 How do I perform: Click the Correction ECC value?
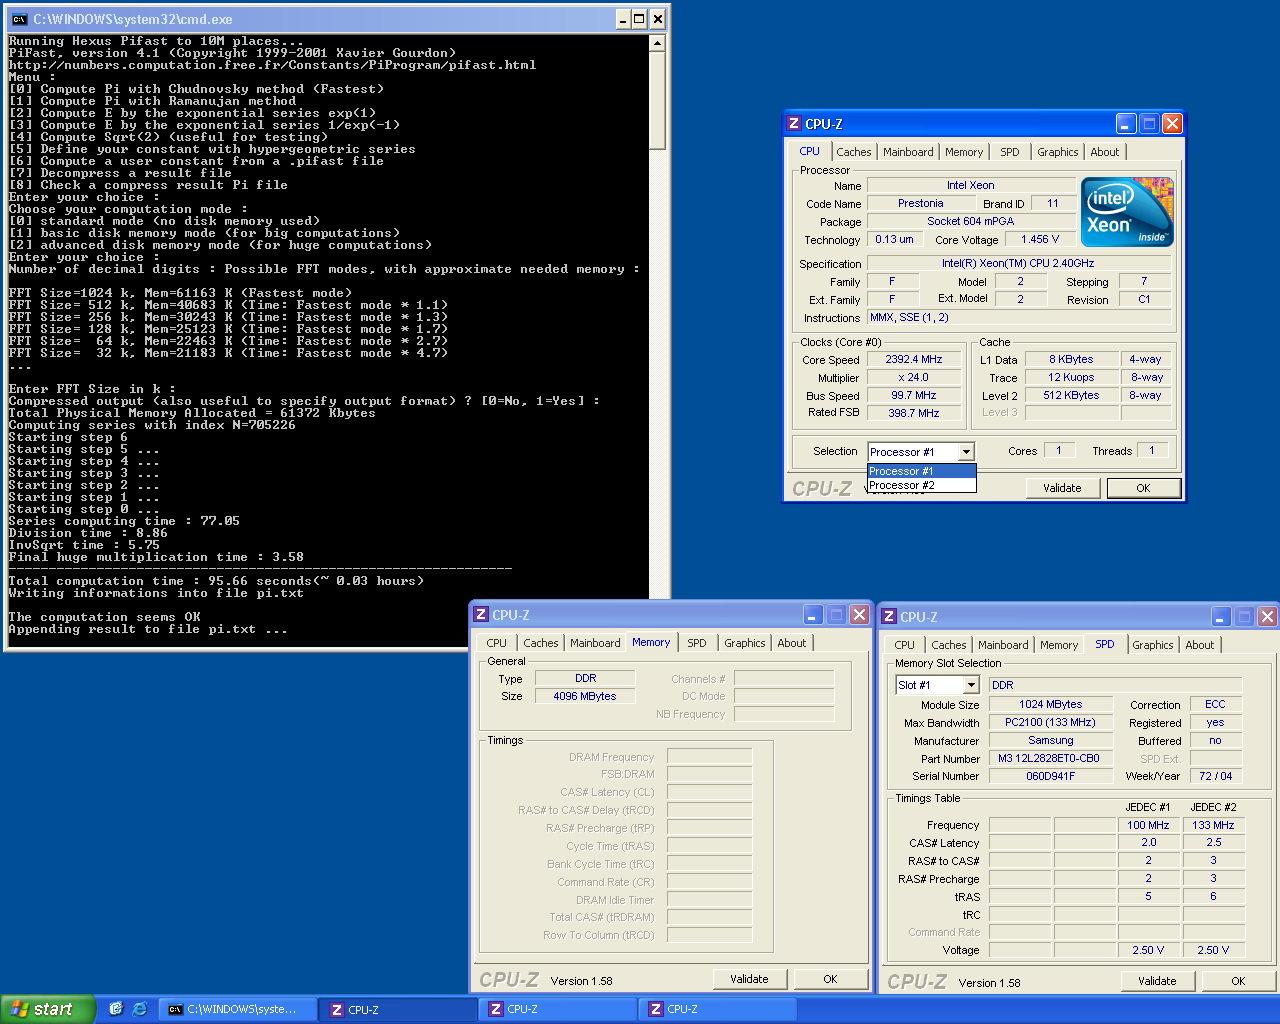(x=1215, y=704)
